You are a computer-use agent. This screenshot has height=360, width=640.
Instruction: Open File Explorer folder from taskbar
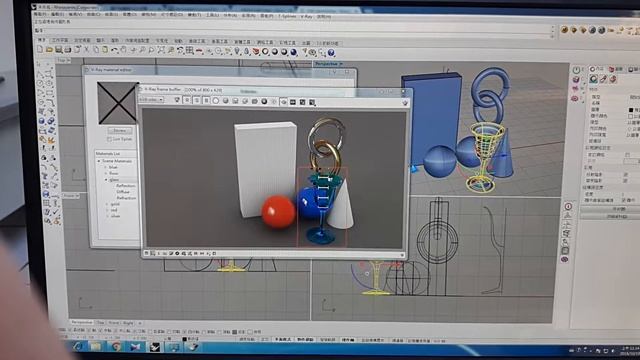click(x=96, y=347)
